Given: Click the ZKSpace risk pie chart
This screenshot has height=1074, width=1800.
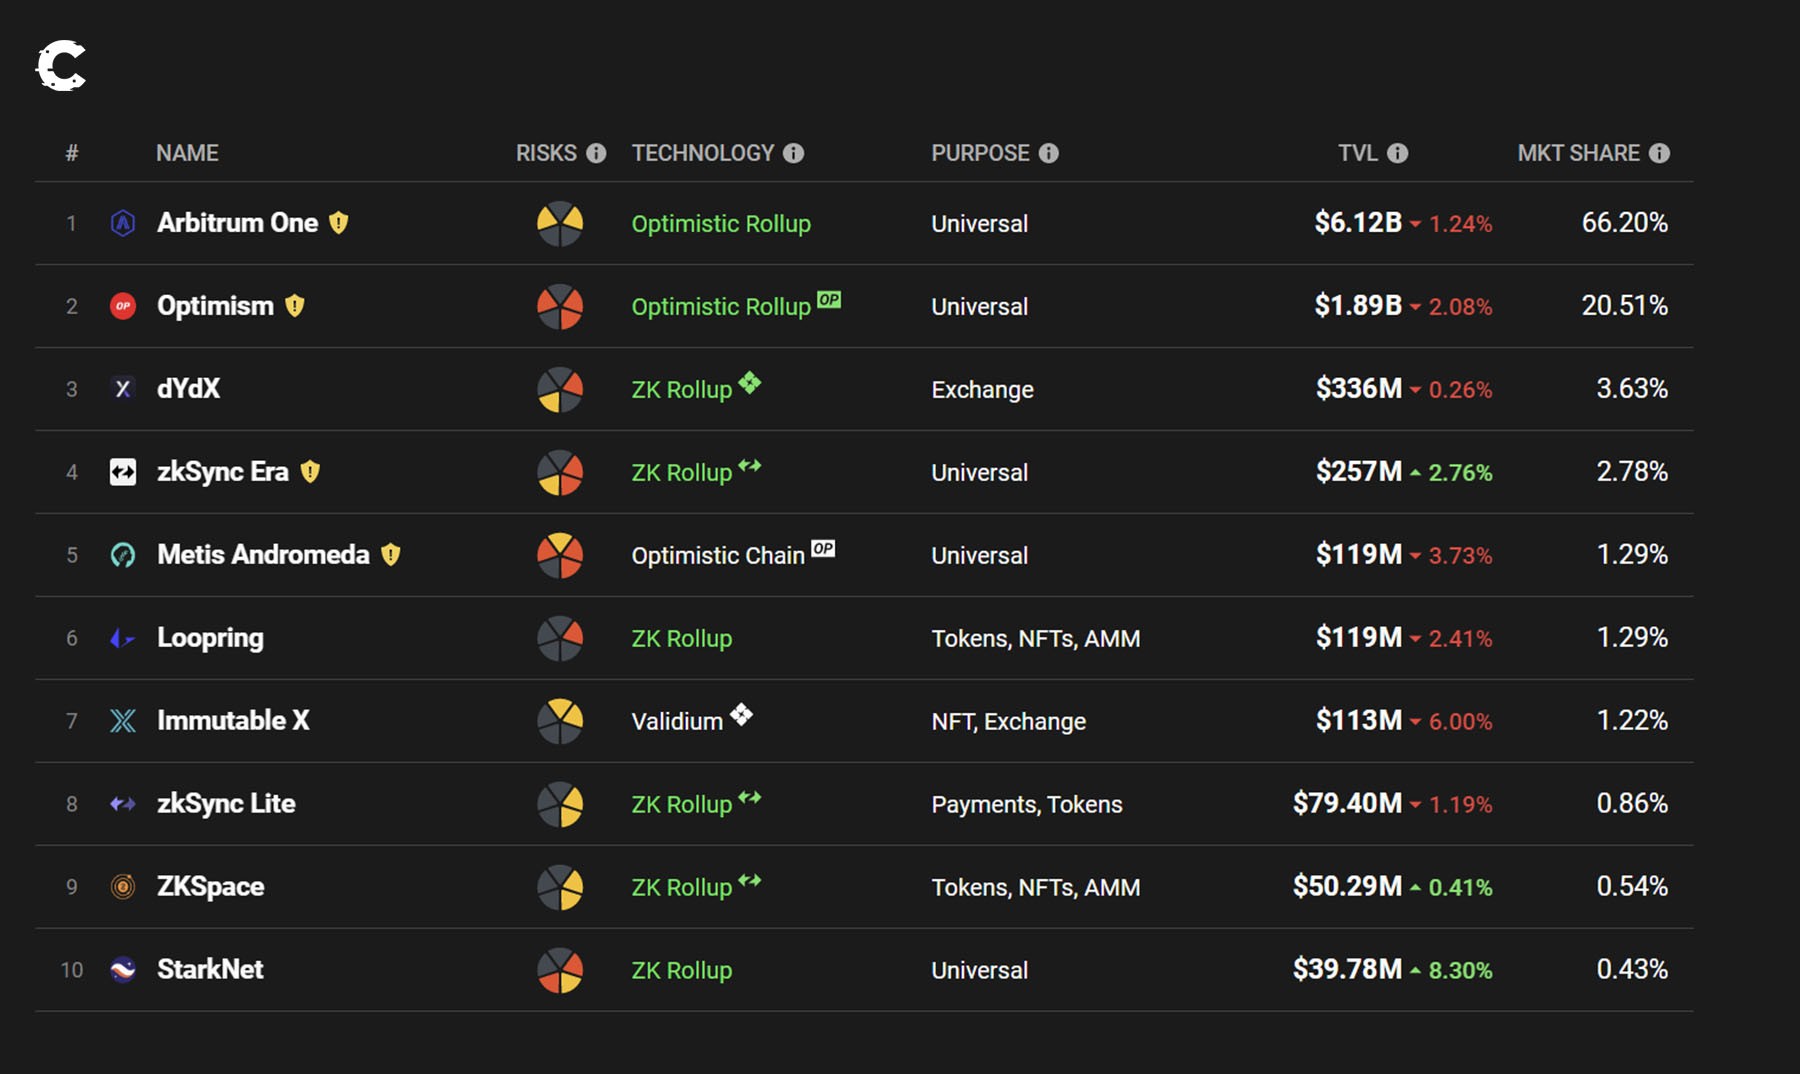Looking at the screenshot, I should click(560, 887).
